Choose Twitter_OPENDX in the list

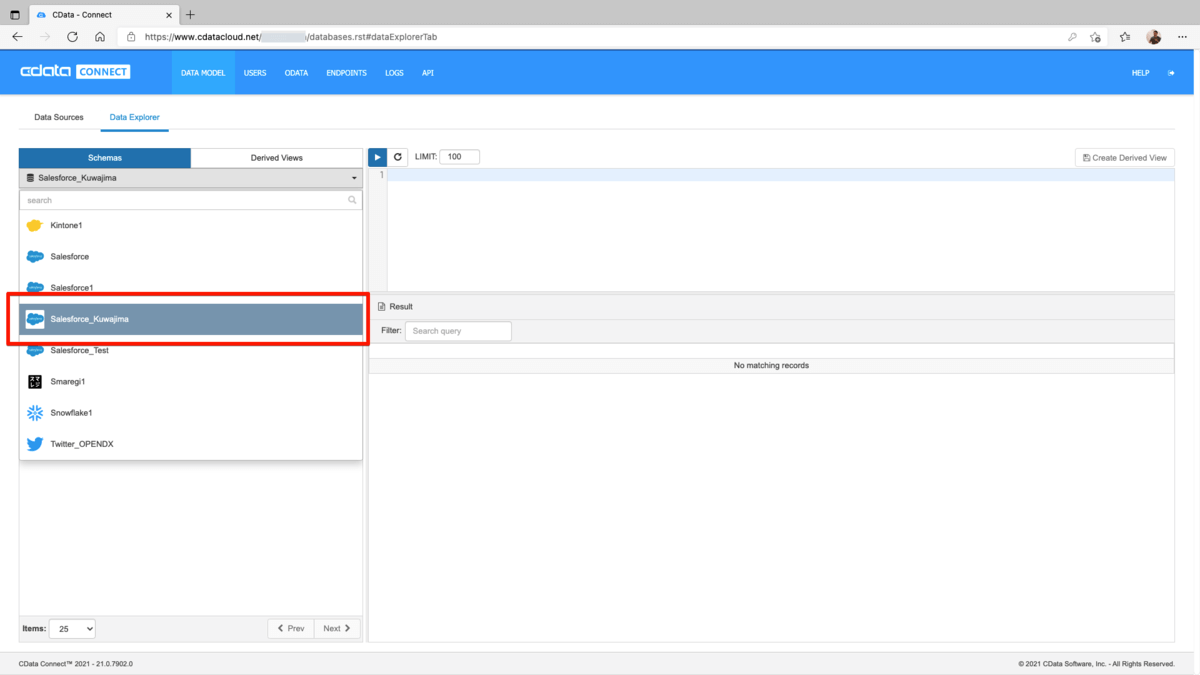[x=191, y=444]
